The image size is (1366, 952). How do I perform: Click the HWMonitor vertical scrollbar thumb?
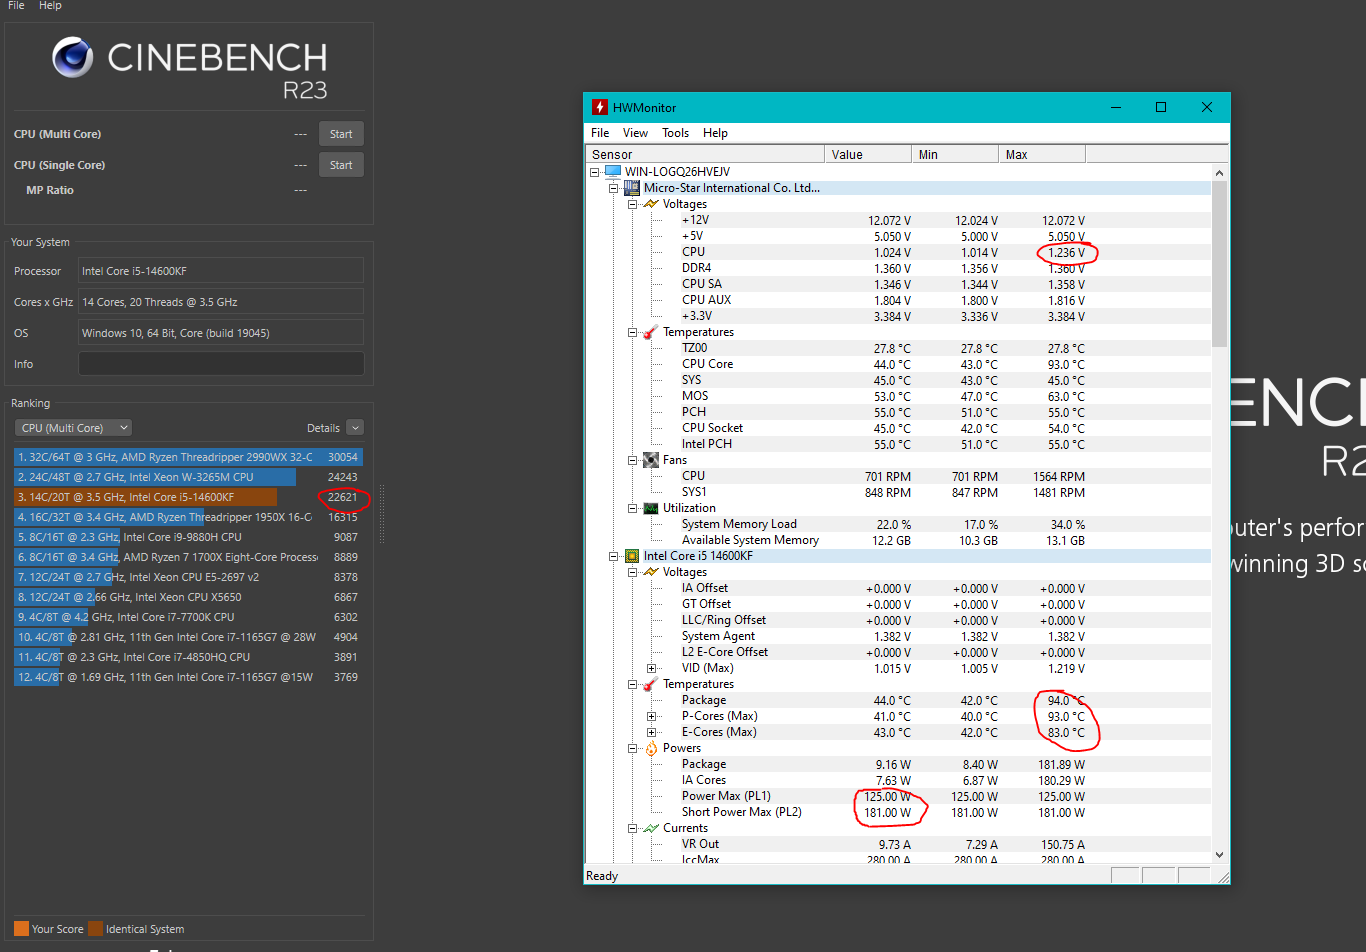coord(1219,265)
